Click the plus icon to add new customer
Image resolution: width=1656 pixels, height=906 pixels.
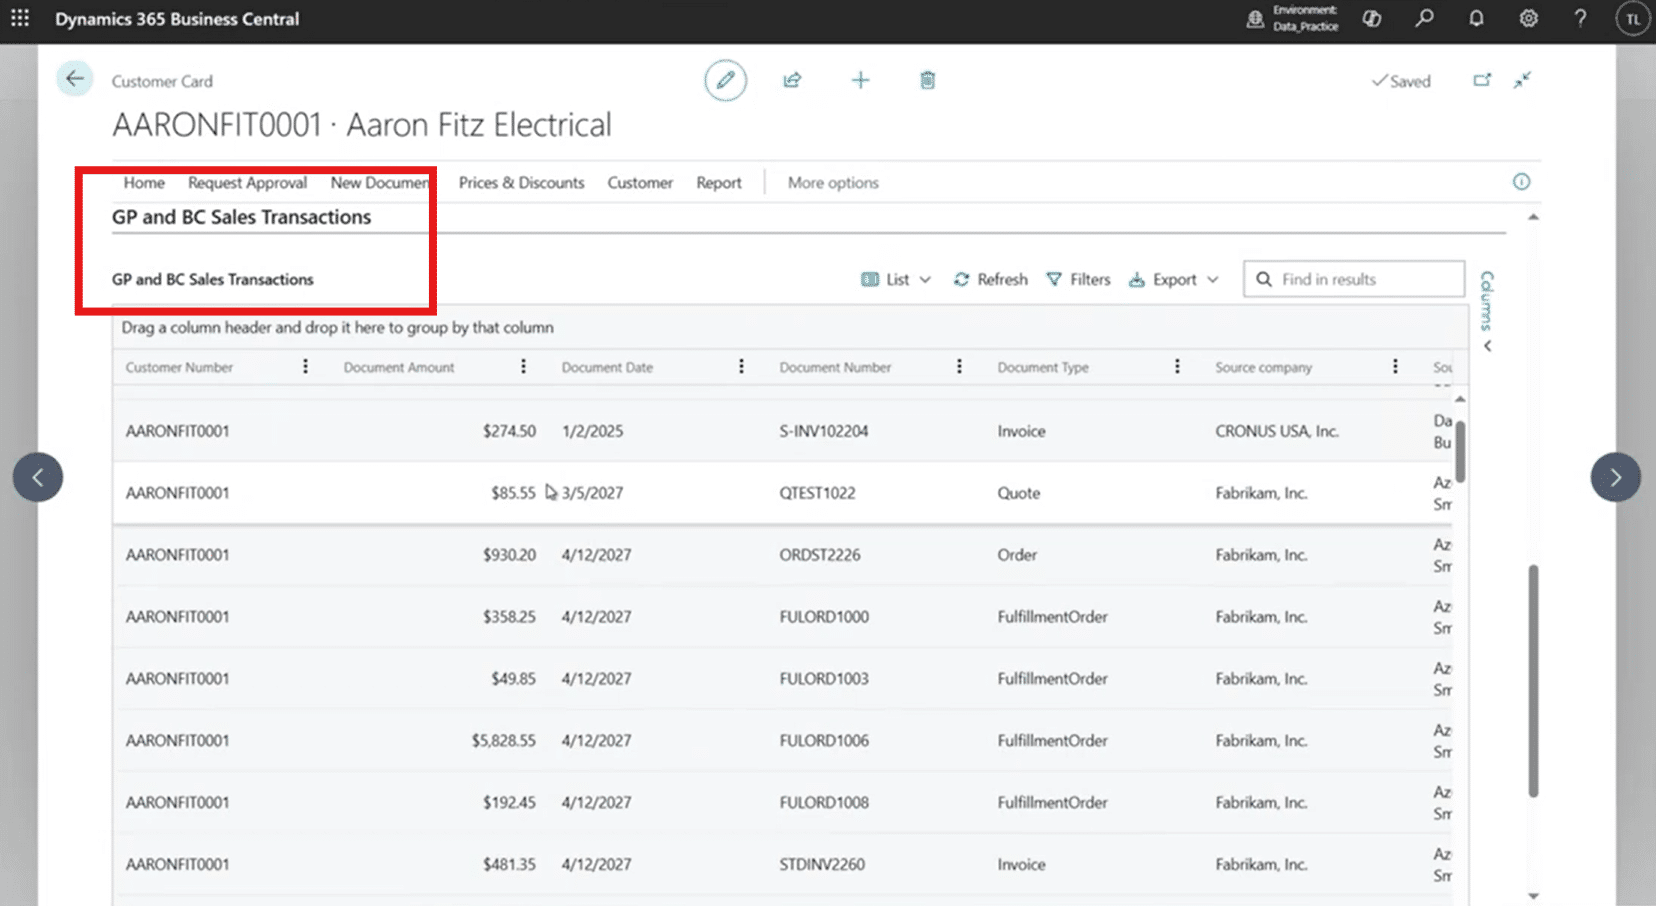(x=860, y=80)
